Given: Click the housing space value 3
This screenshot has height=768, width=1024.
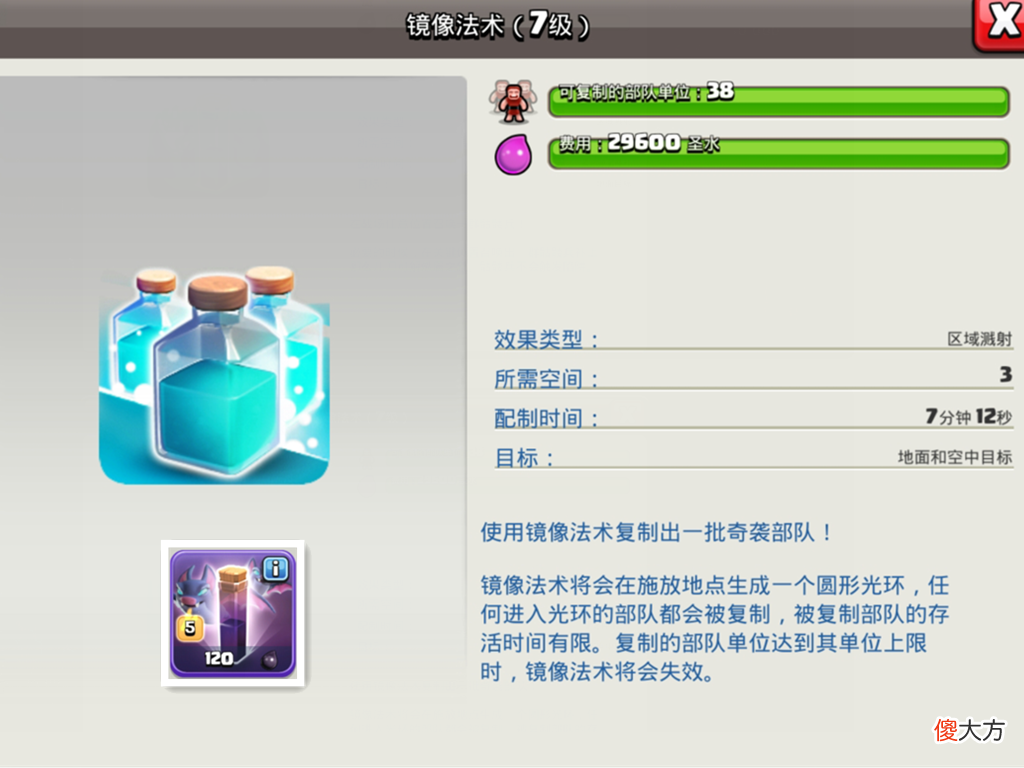Looking at the screenshot, I should [x=1006, y=374].
